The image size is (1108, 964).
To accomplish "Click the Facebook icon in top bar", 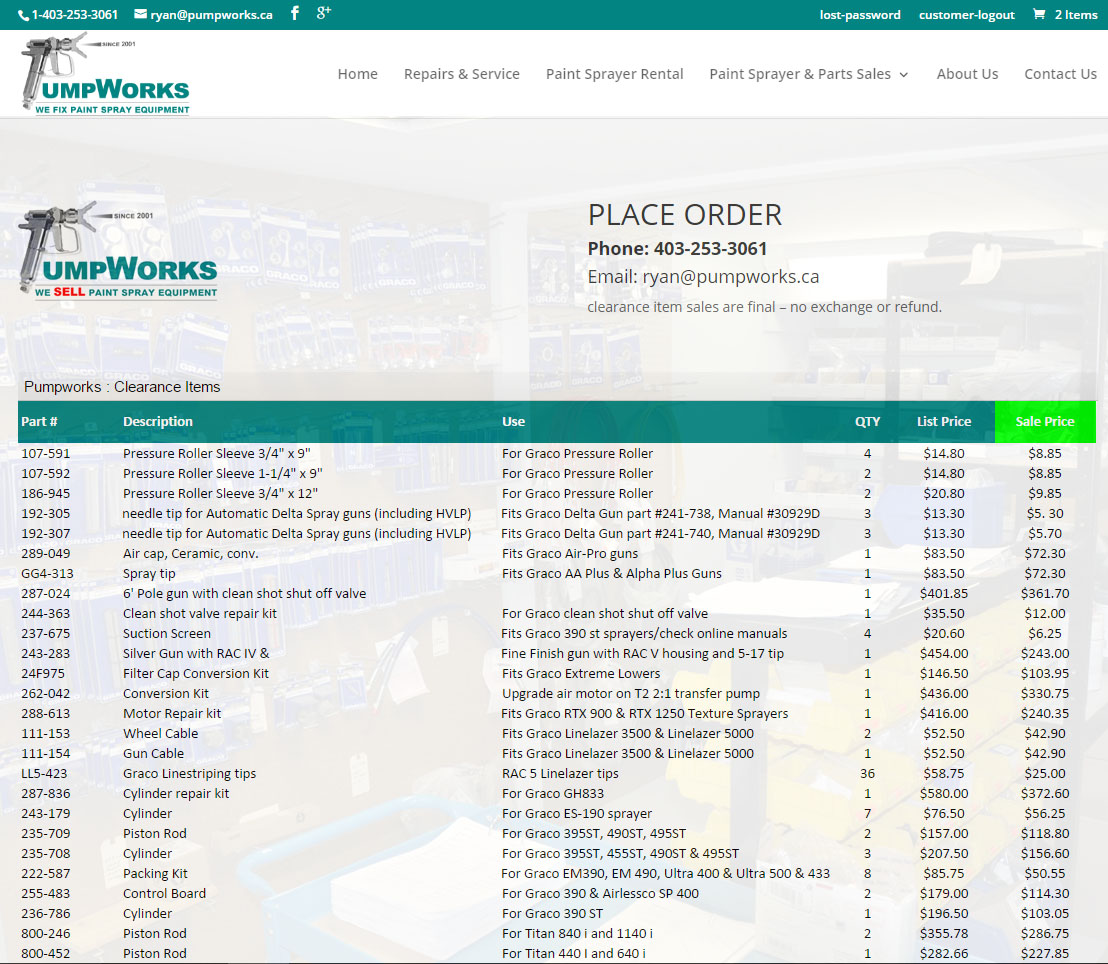I will tap(295, 13).
